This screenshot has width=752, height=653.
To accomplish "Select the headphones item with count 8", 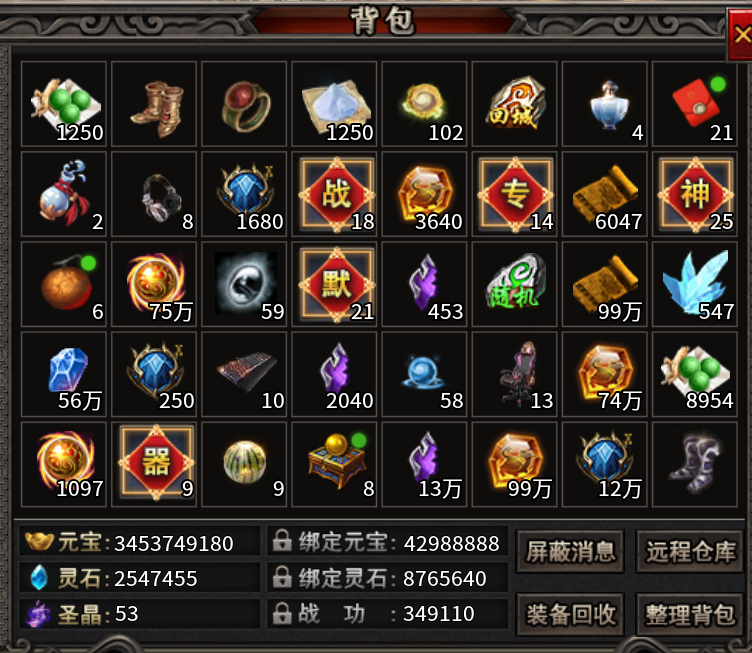I will click(x=154, y=194).
